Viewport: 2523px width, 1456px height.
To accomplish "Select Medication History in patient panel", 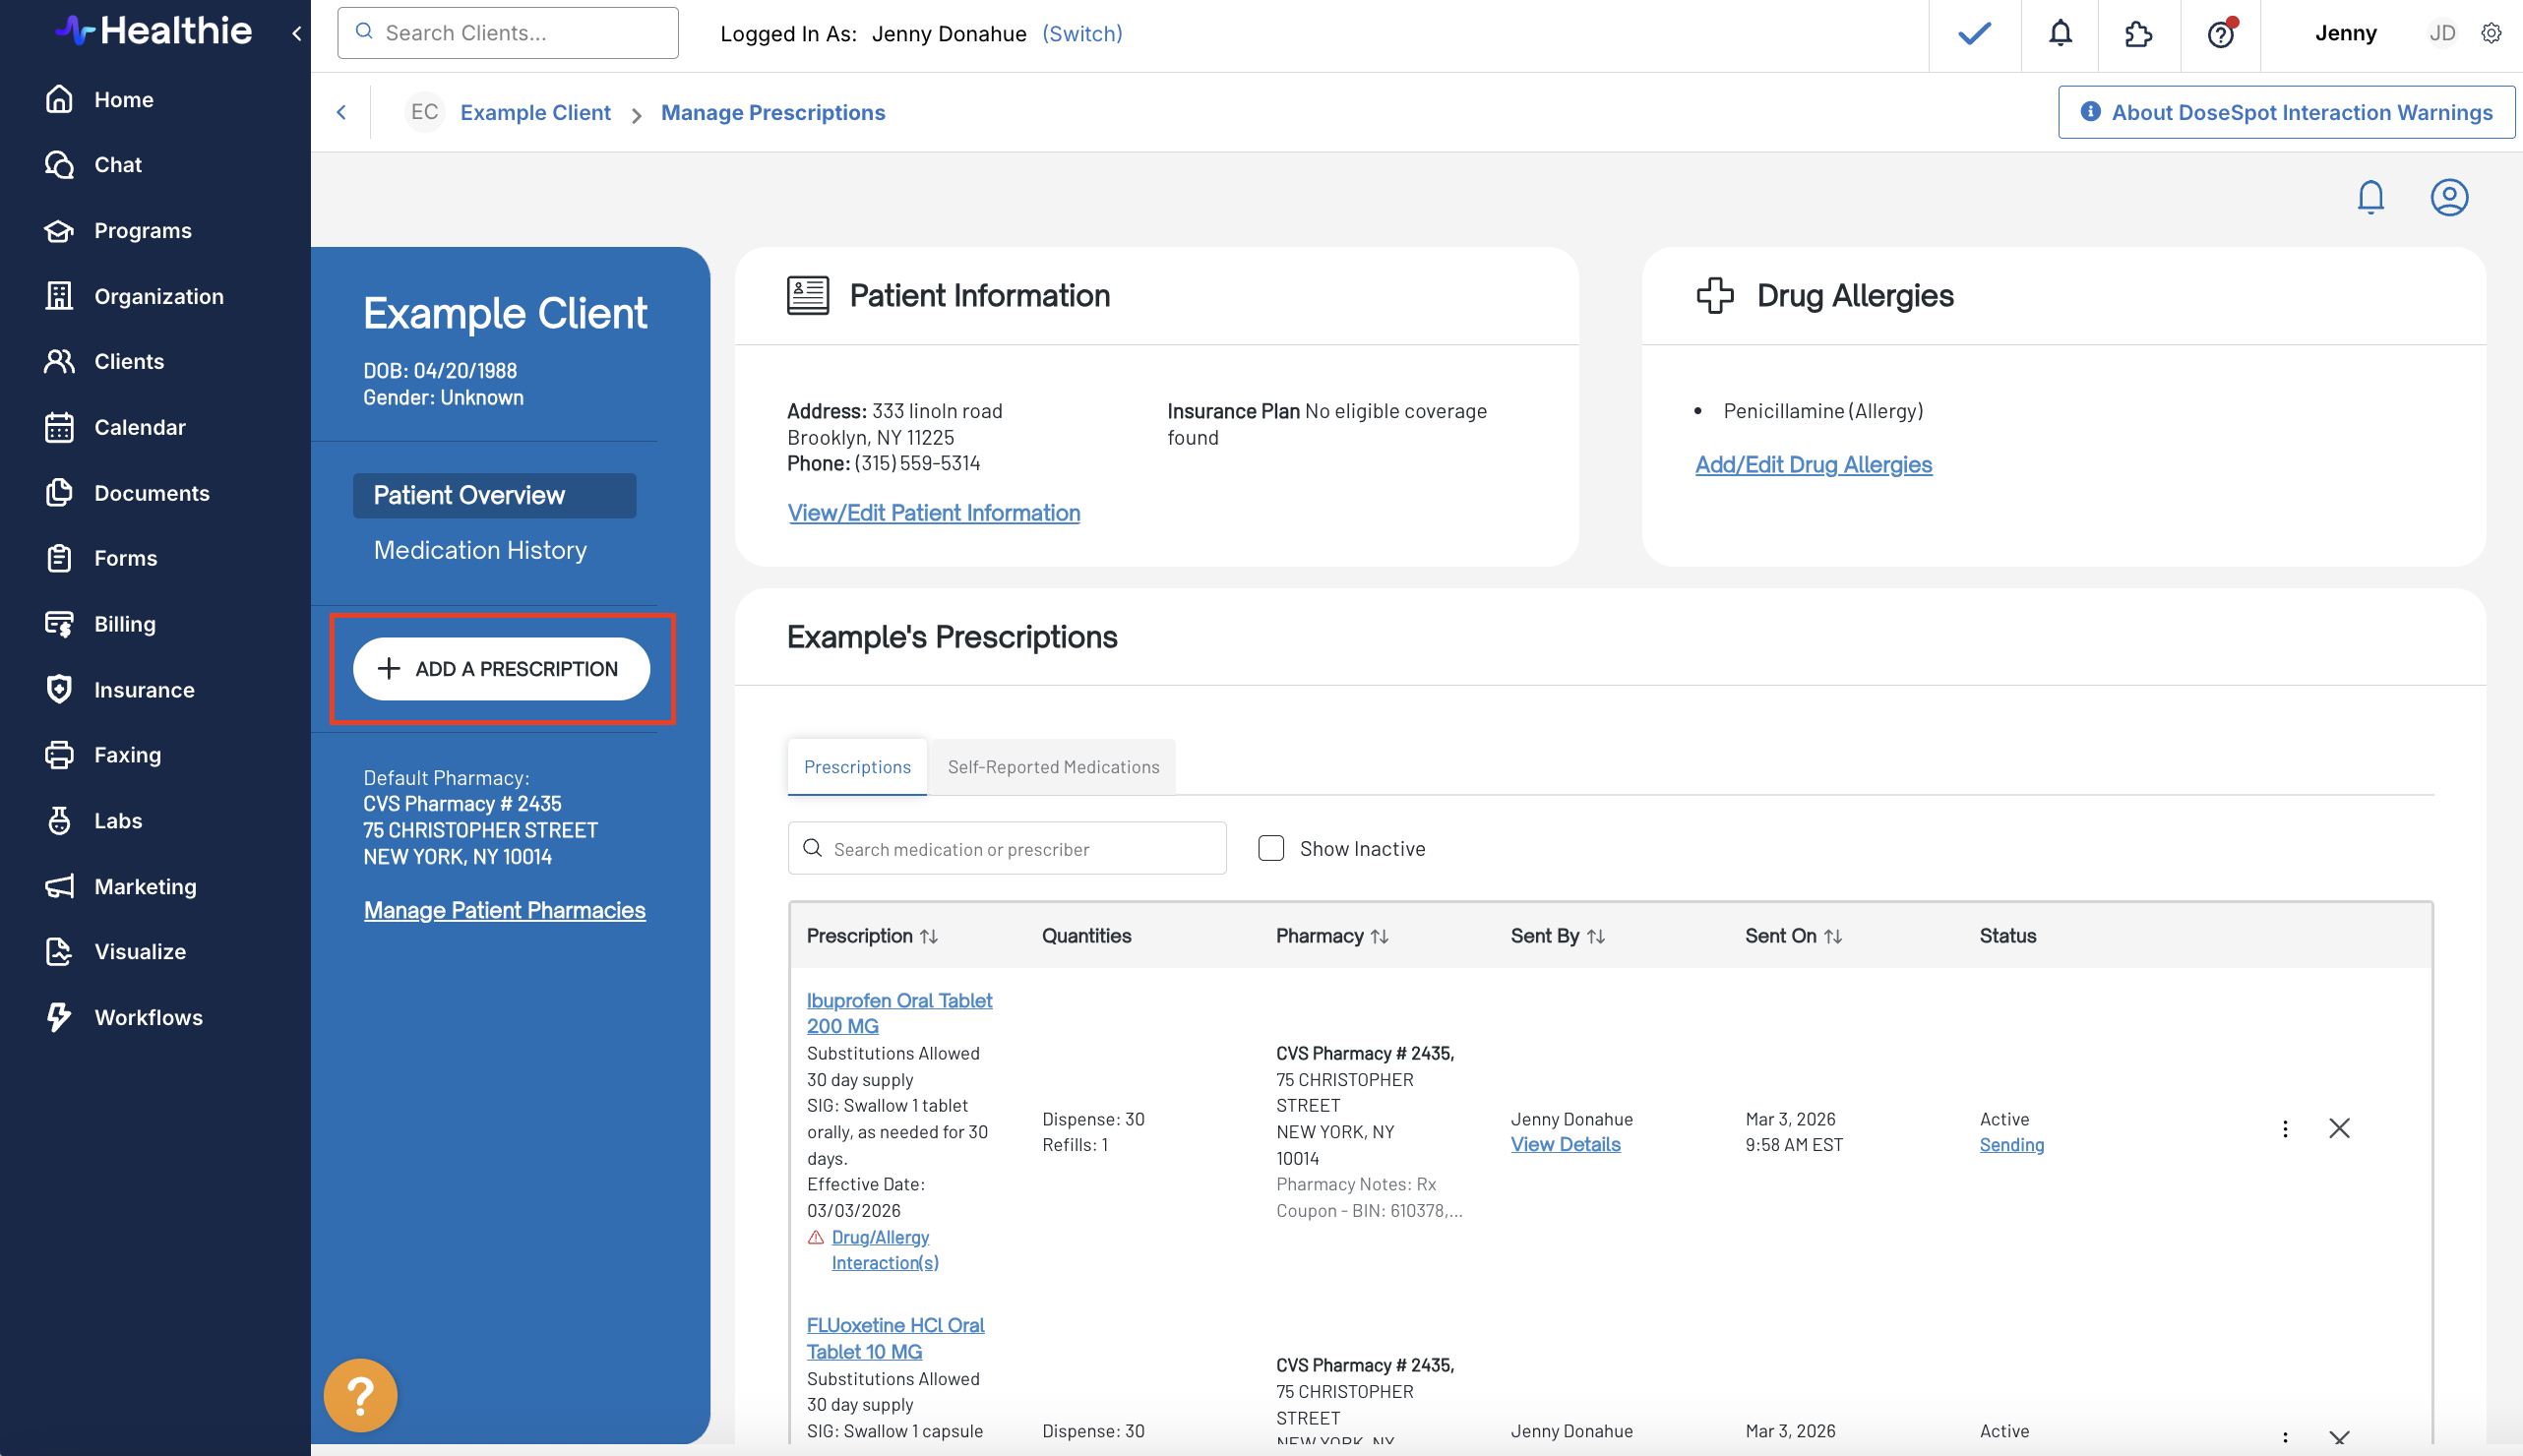I will coord(480,550).
